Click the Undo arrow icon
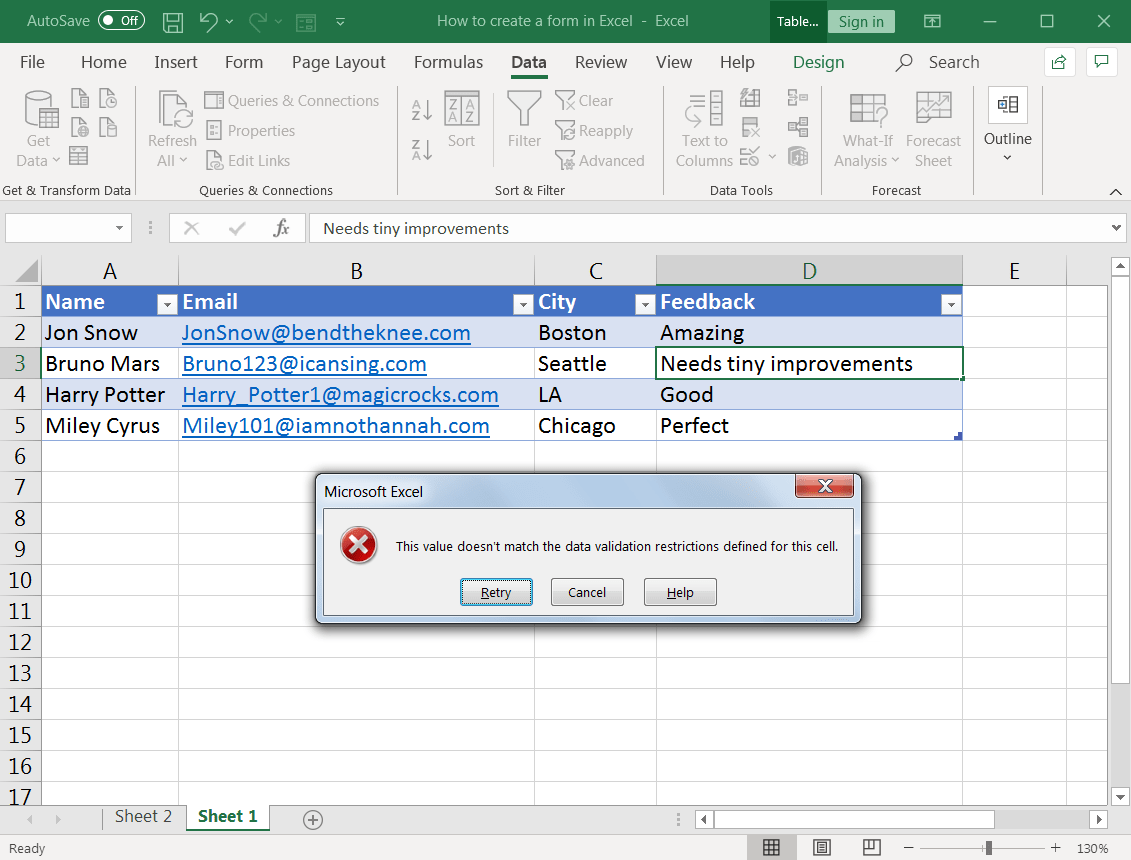This screenshot has width=1131, height=860. click(208, 21)
